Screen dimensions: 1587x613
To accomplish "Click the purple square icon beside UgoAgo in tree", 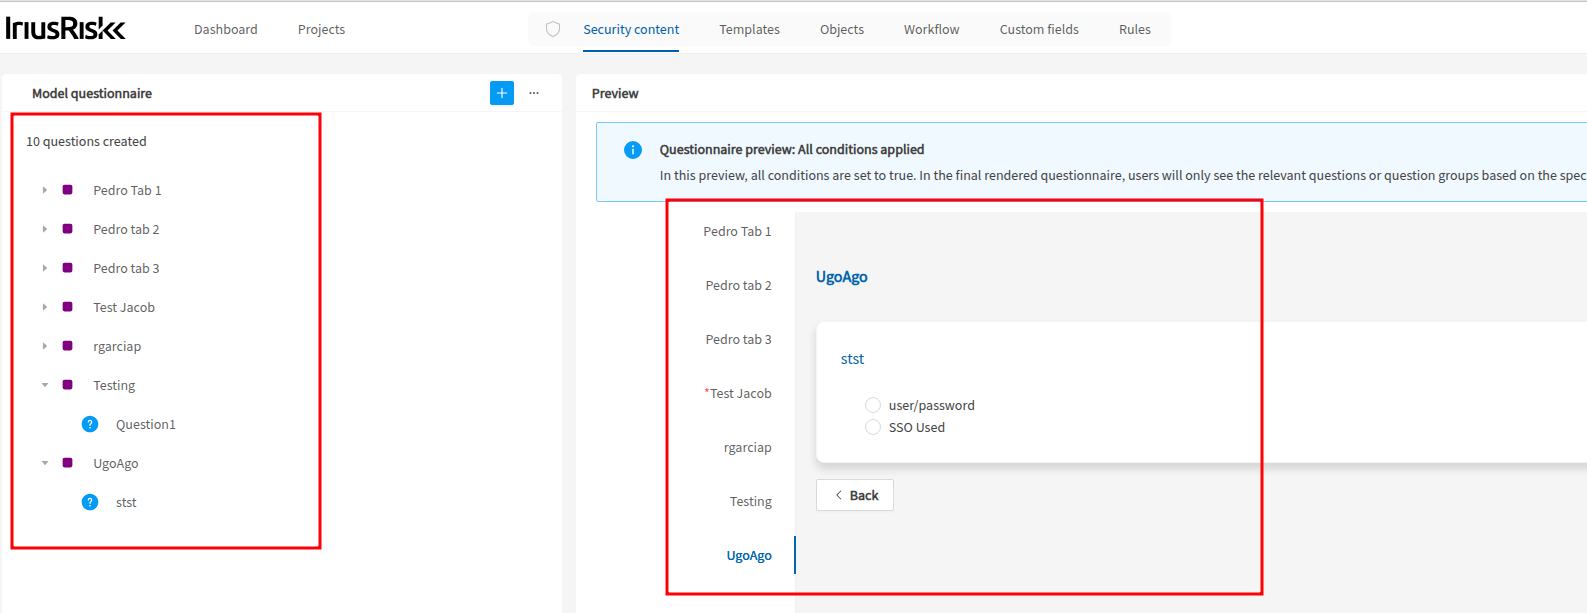I will (68, 463).
